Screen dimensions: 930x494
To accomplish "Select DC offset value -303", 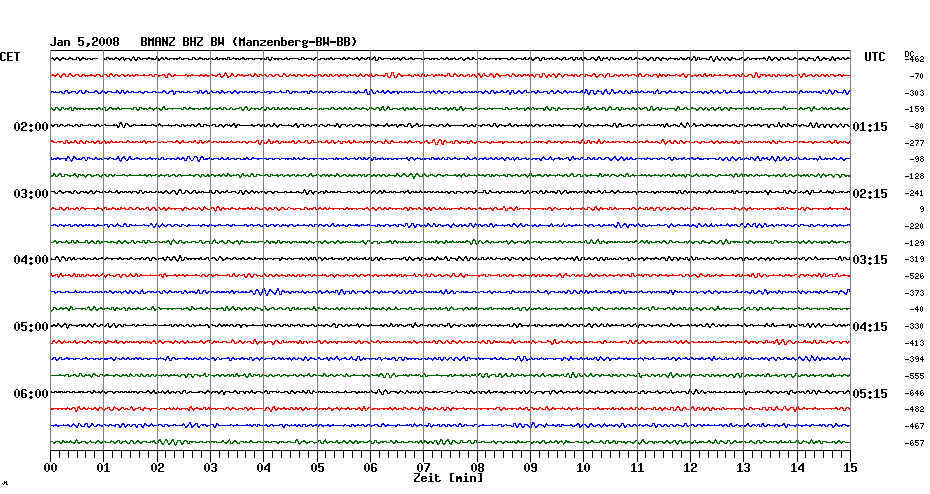I will pyautogui.click(x=915, y=93).
